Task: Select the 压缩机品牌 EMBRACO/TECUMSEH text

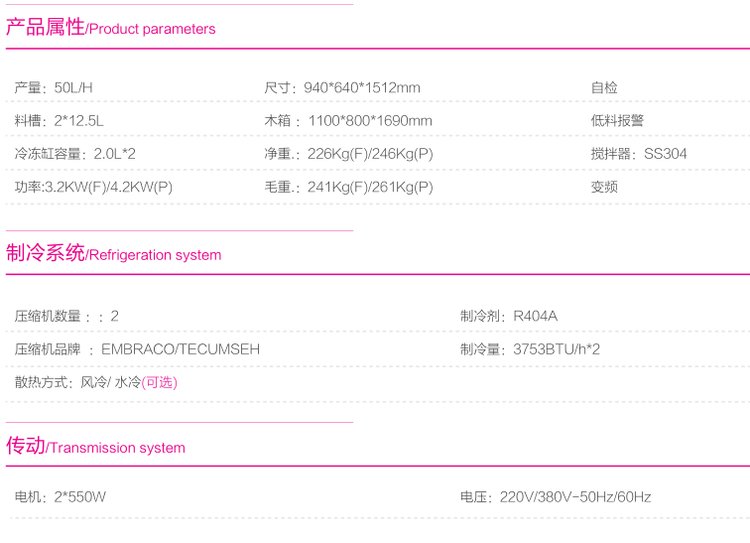Action: coord(137,349)
